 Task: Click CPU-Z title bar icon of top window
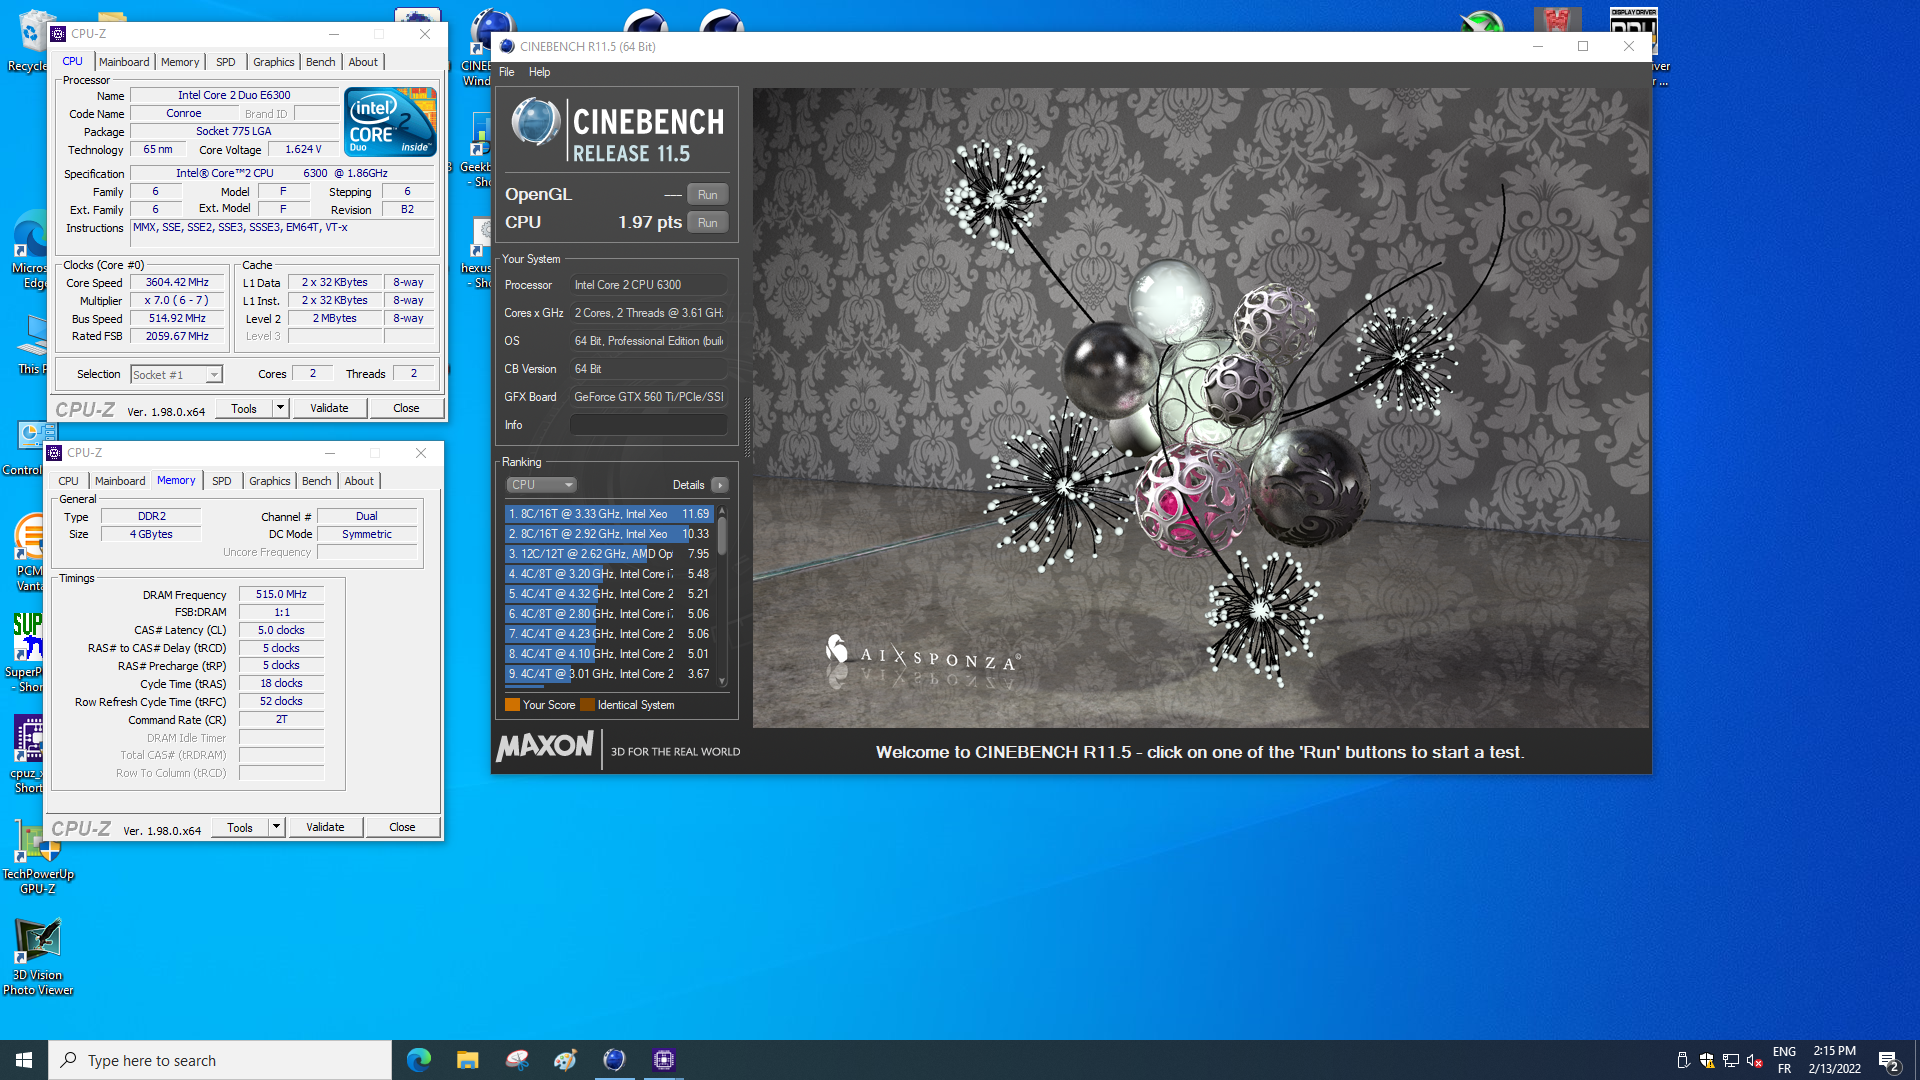59,34
